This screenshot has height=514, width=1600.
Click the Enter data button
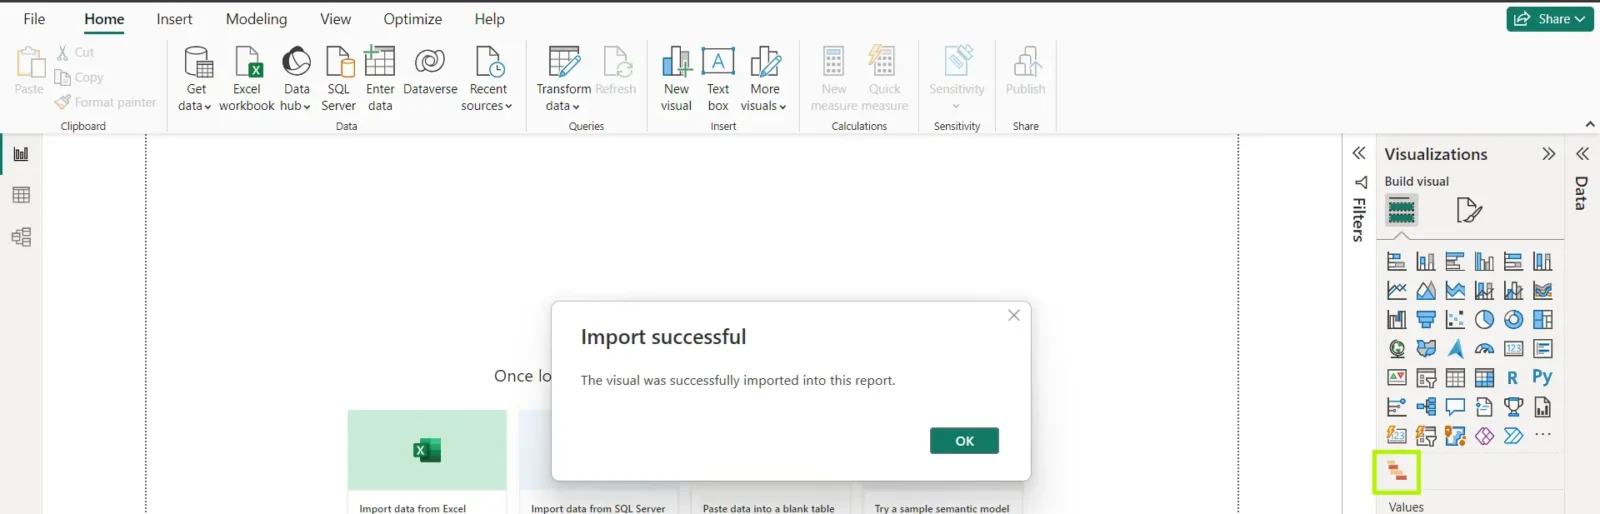pos(380,79)
